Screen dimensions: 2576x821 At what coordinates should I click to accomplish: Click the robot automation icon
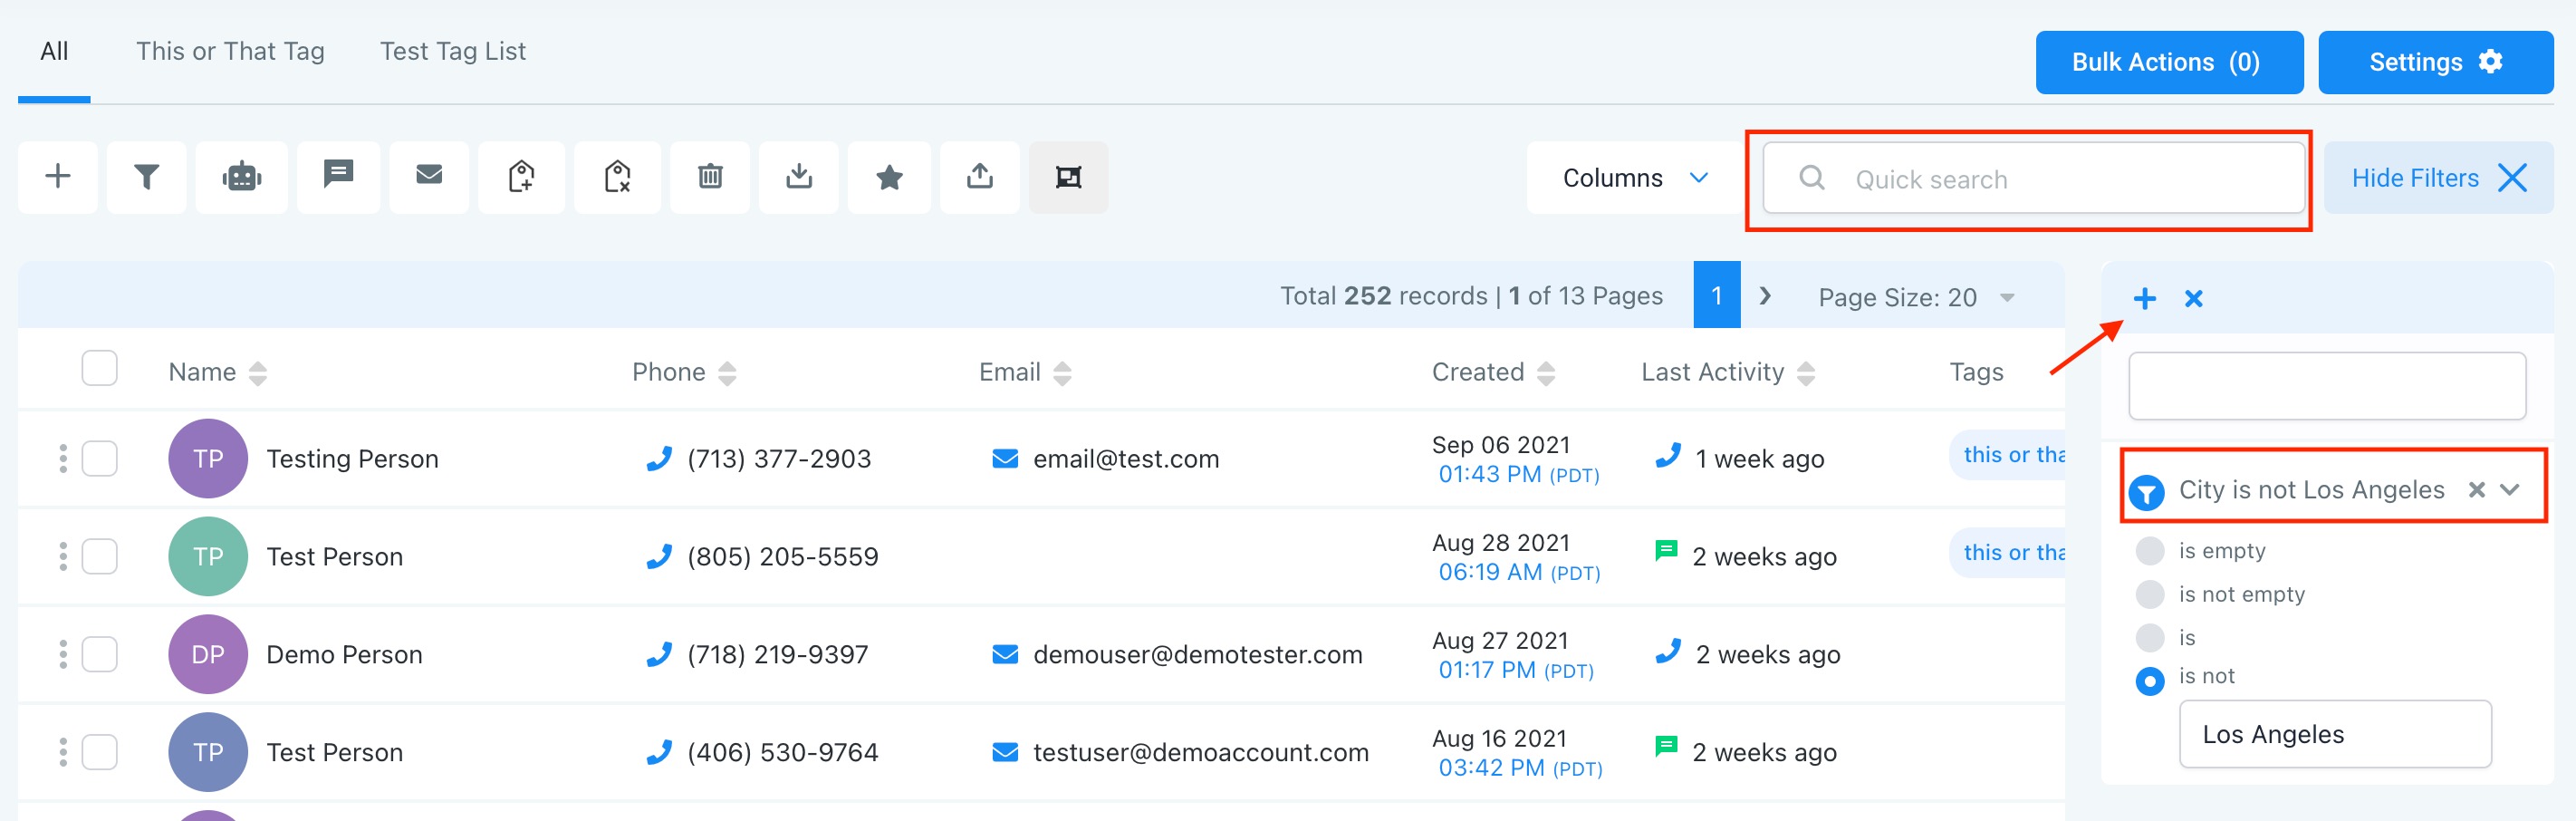click(242, 177)
